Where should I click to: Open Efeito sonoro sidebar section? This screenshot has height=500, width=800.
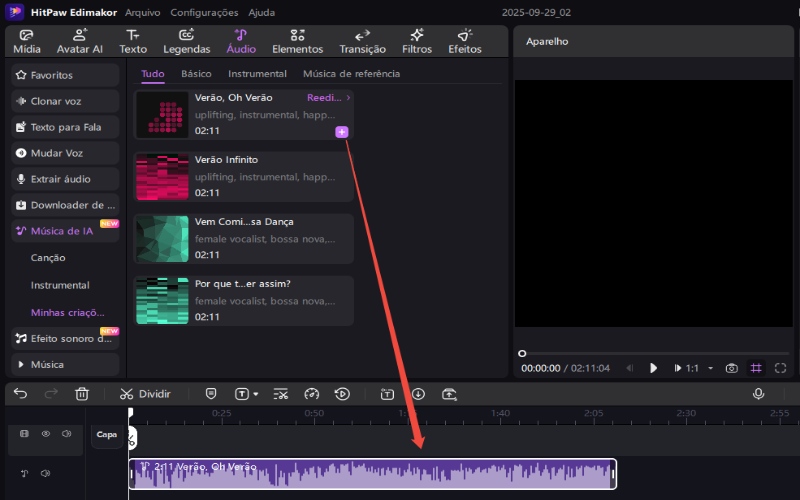click(x=65, y=338)
